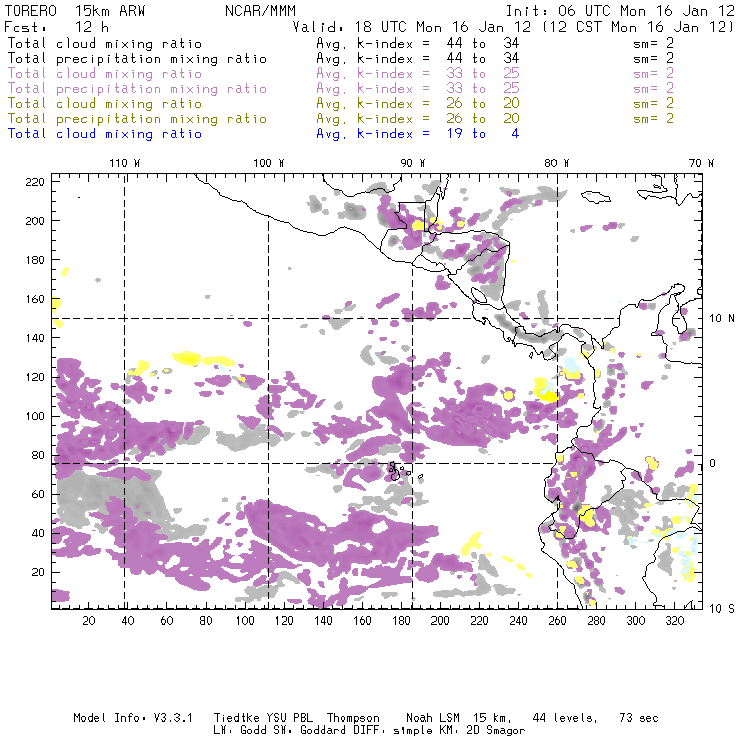Click "73 sec" in the footer

639,718
